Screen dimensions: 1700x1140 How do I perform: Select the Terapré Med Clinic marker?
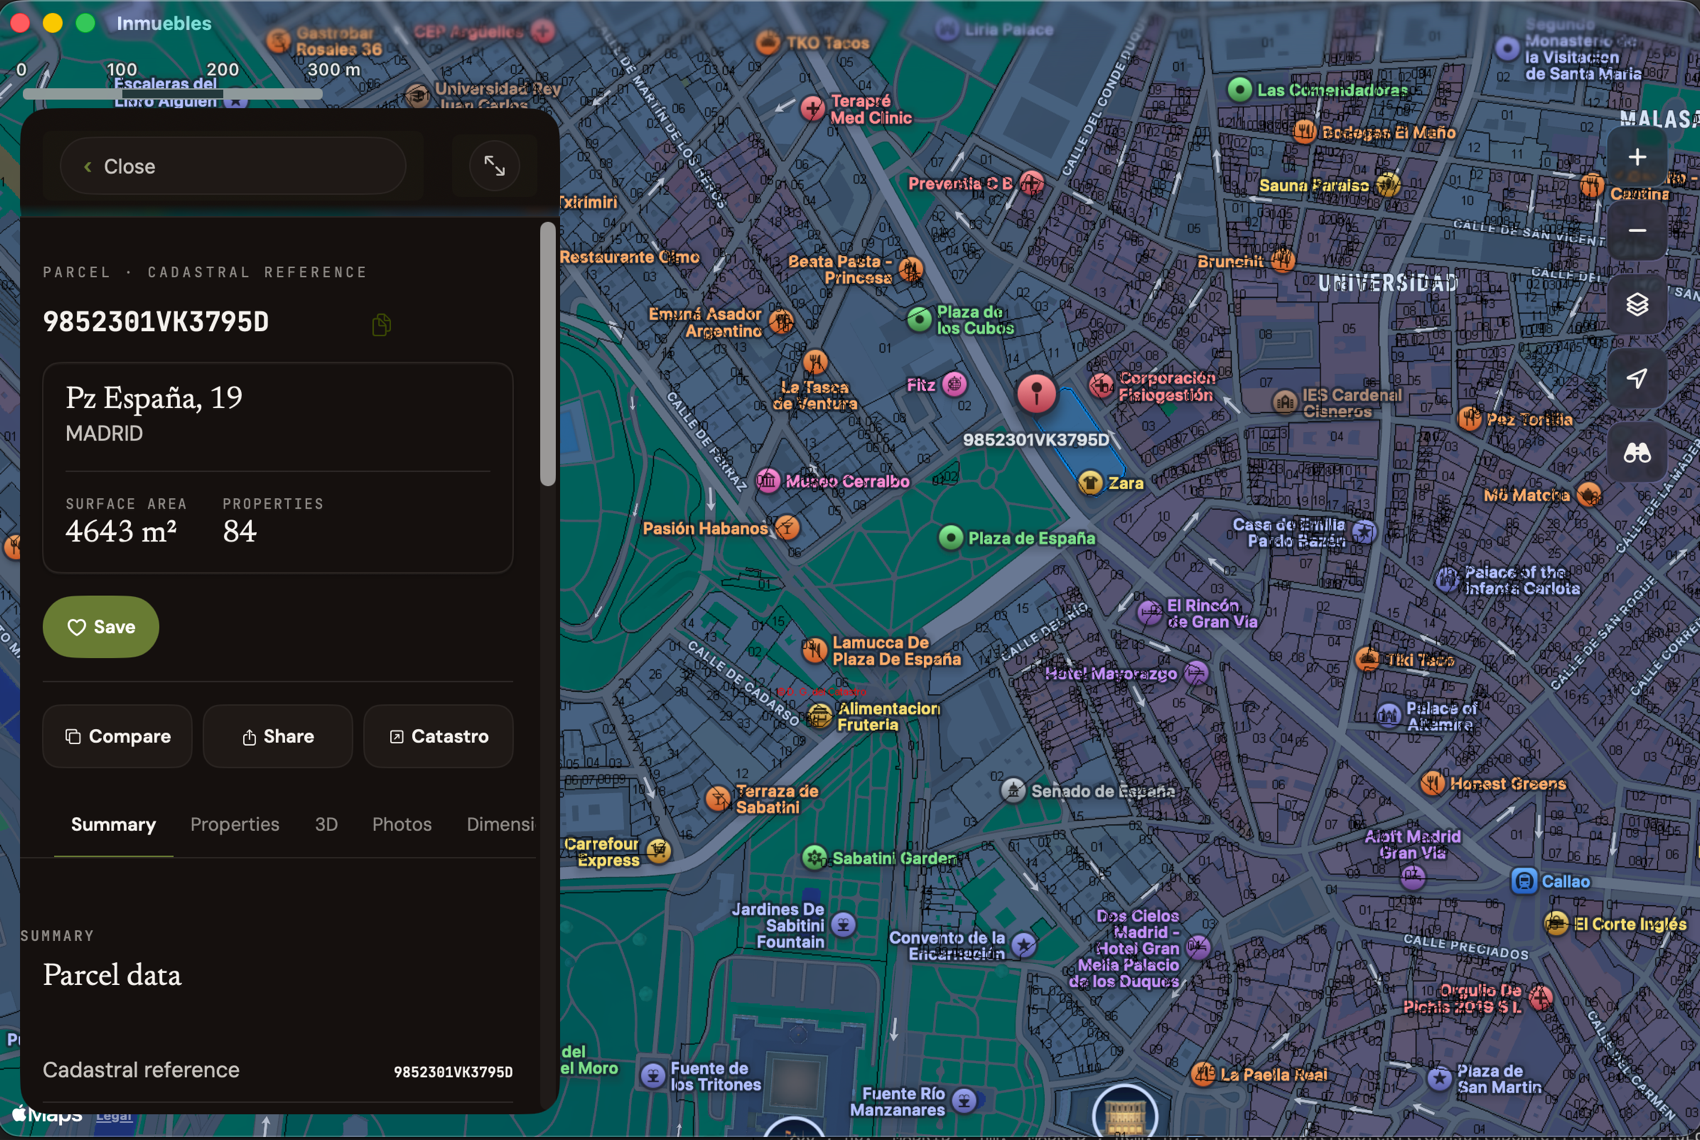[x=813, y=108]
